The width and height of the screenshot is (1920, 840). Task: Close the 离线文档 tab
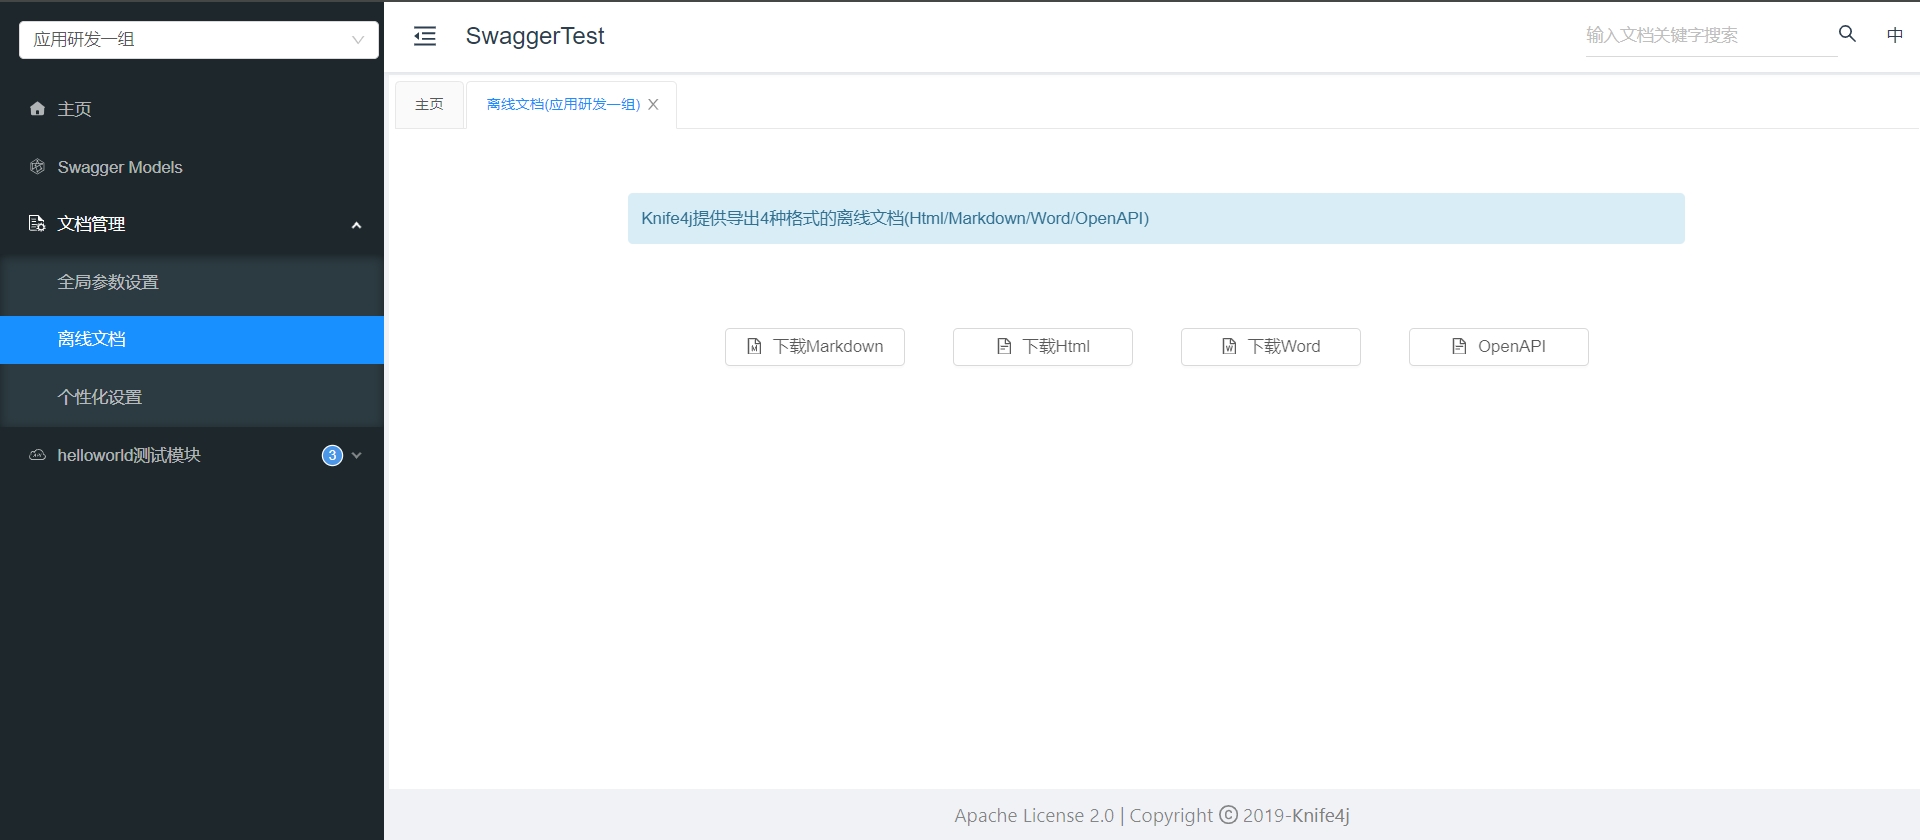click(653, 105)
